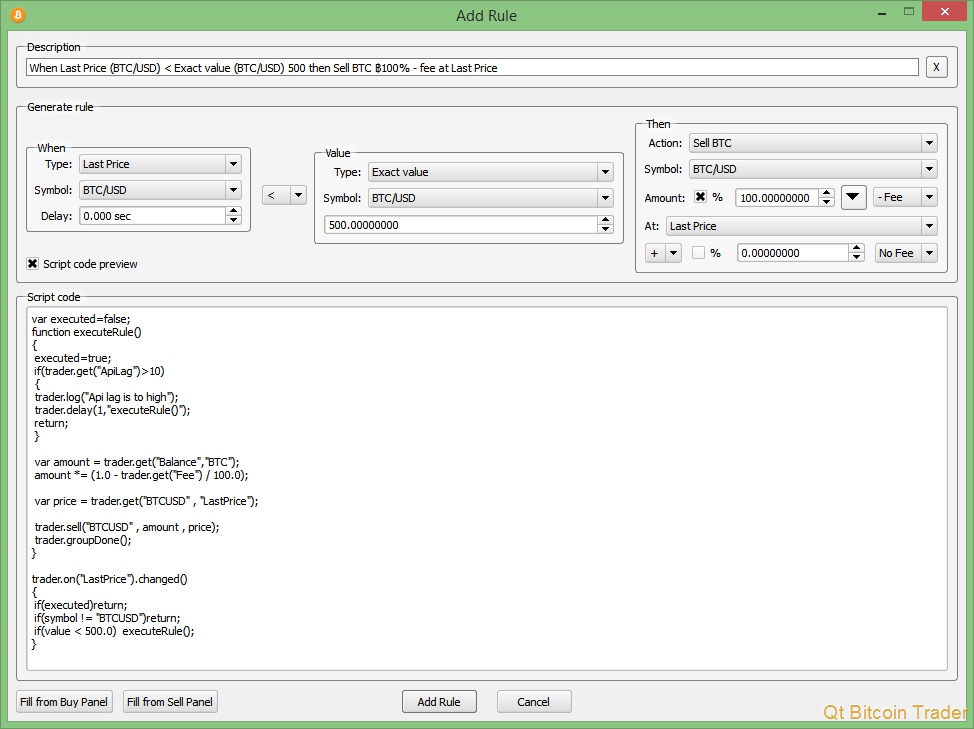Image resolution: width=974 pixels, height=729 pixels.
Task: Increase the Delay spinner value
Action: pos(233,211)
